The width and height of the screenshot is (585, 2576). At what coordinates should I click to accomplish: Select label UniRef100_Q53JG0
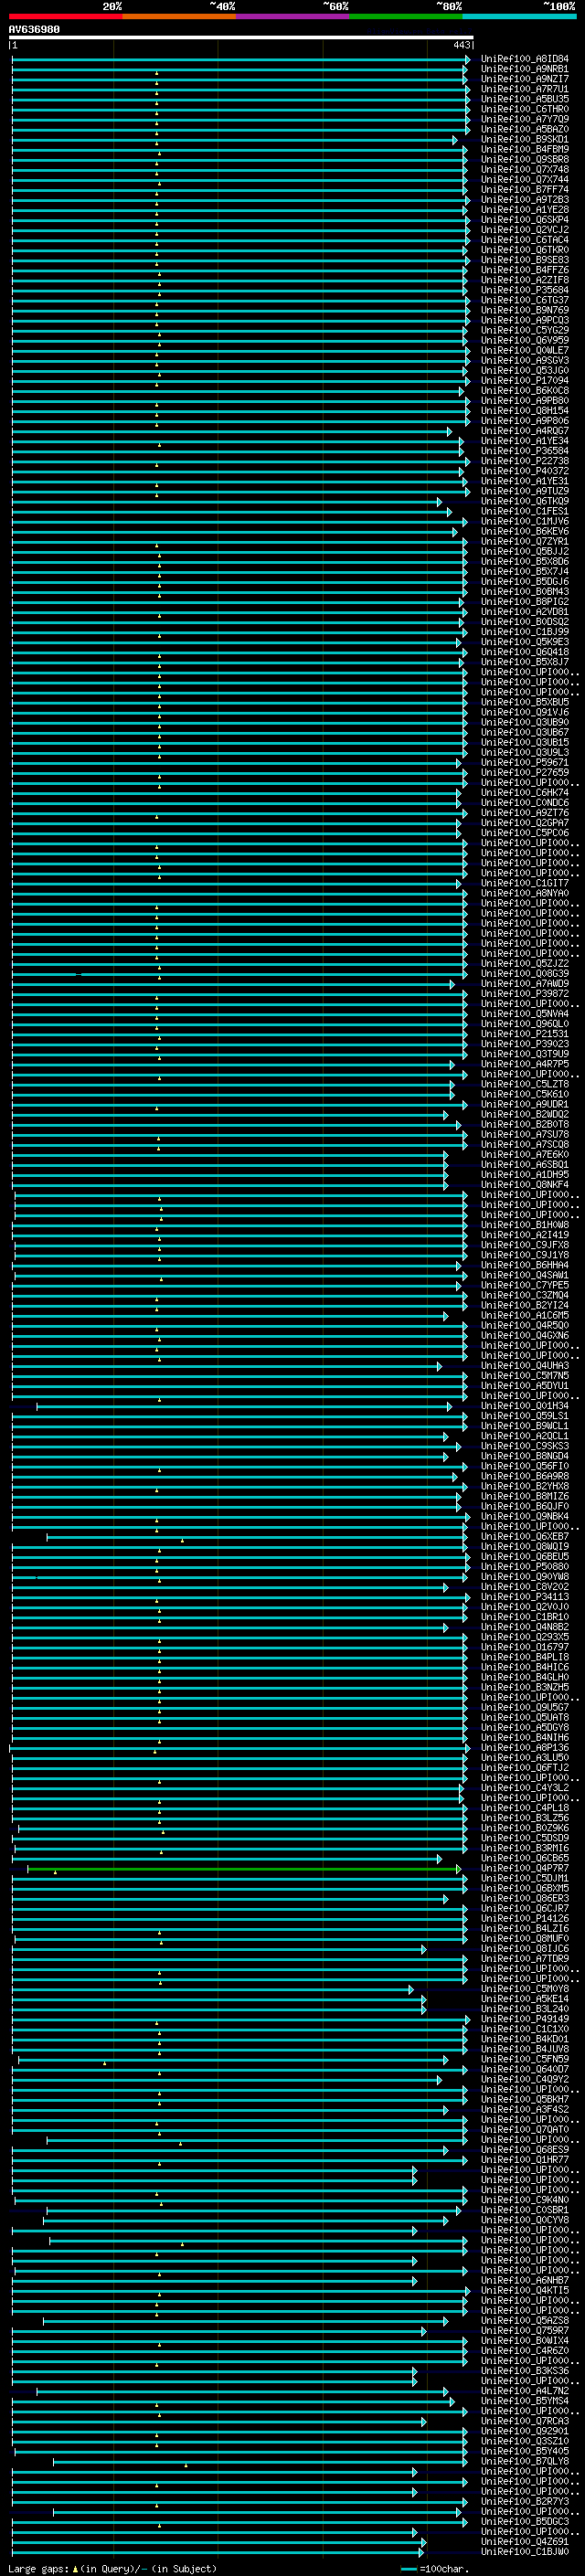coord(525,370)
